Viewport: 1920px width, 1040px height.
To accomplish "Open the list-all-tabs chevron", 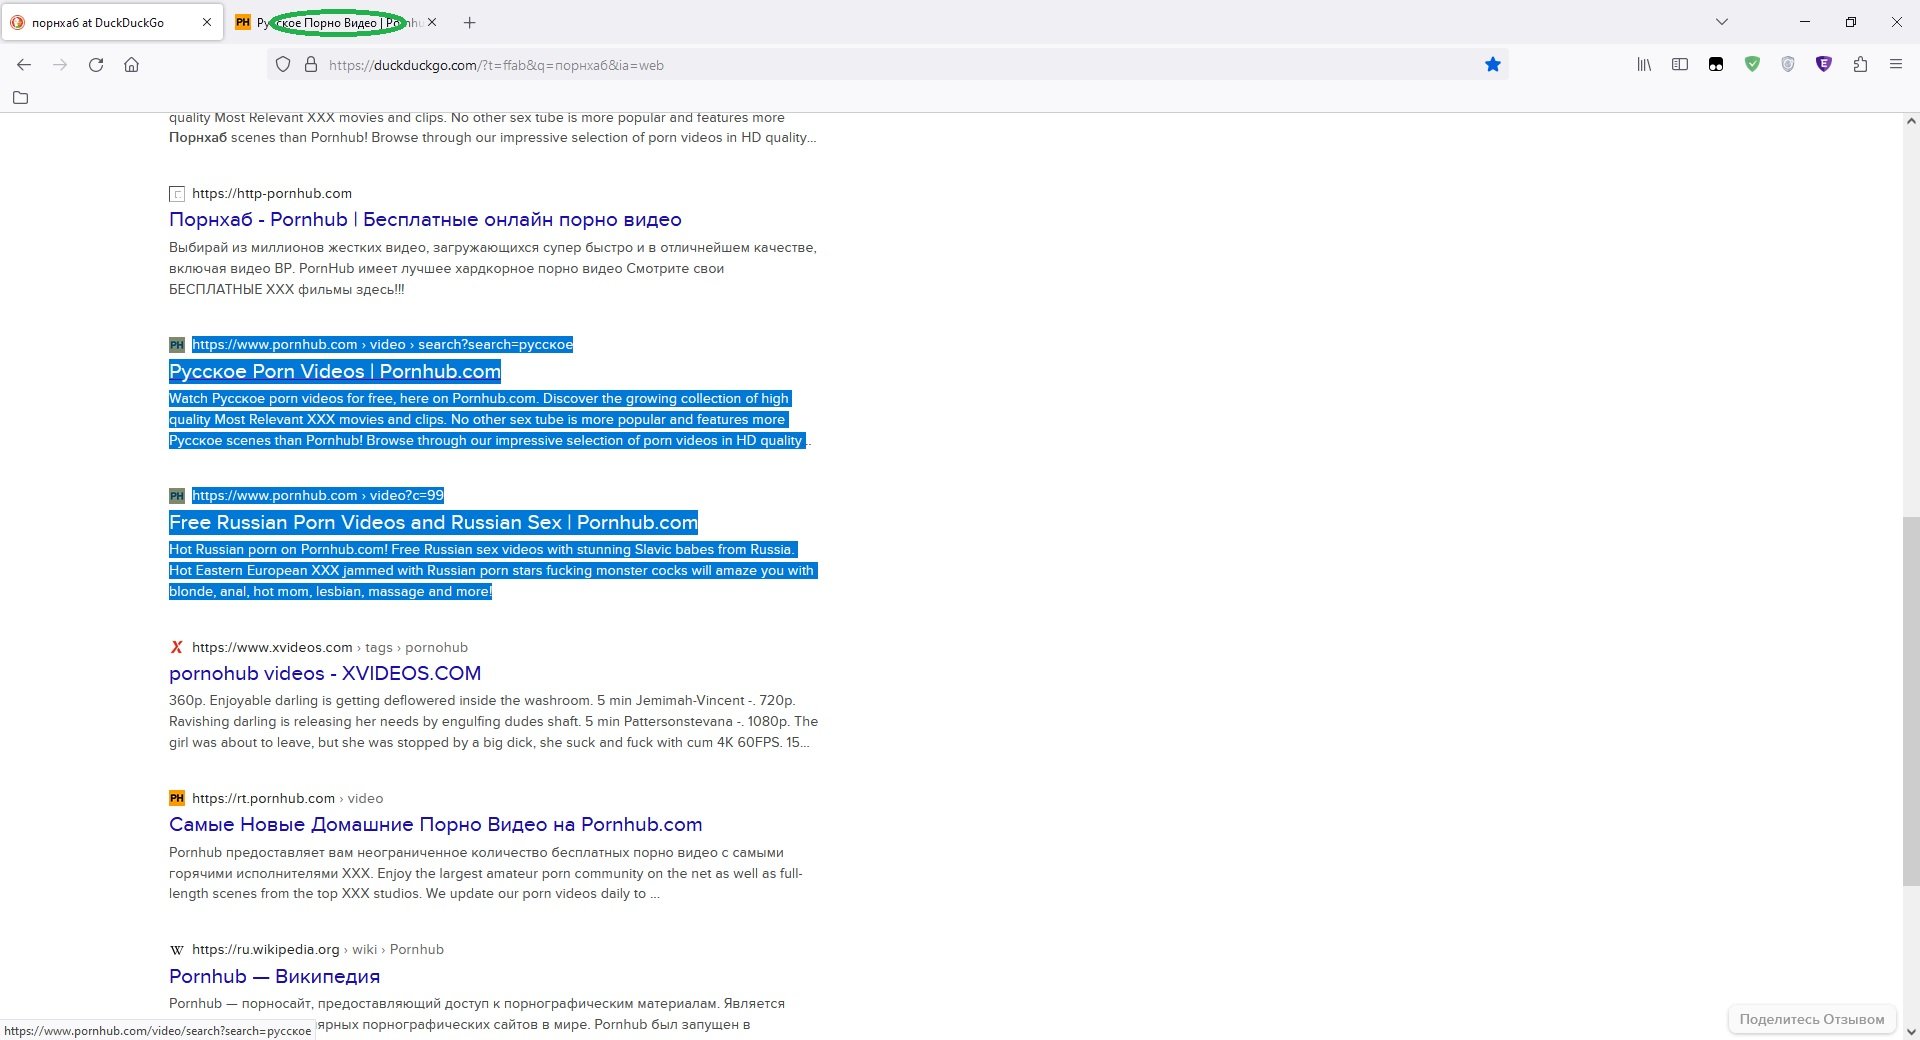I will click(1722, 21).
